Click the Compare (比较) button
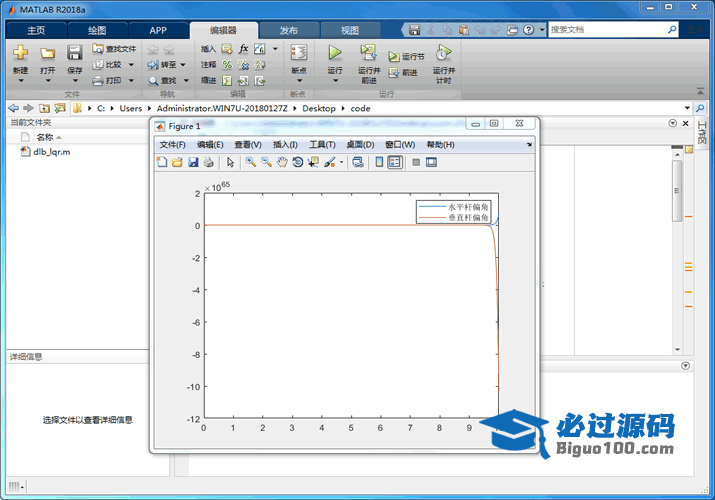Image resolution: width=715 pixels, height=500 pixels. (107, 65)
